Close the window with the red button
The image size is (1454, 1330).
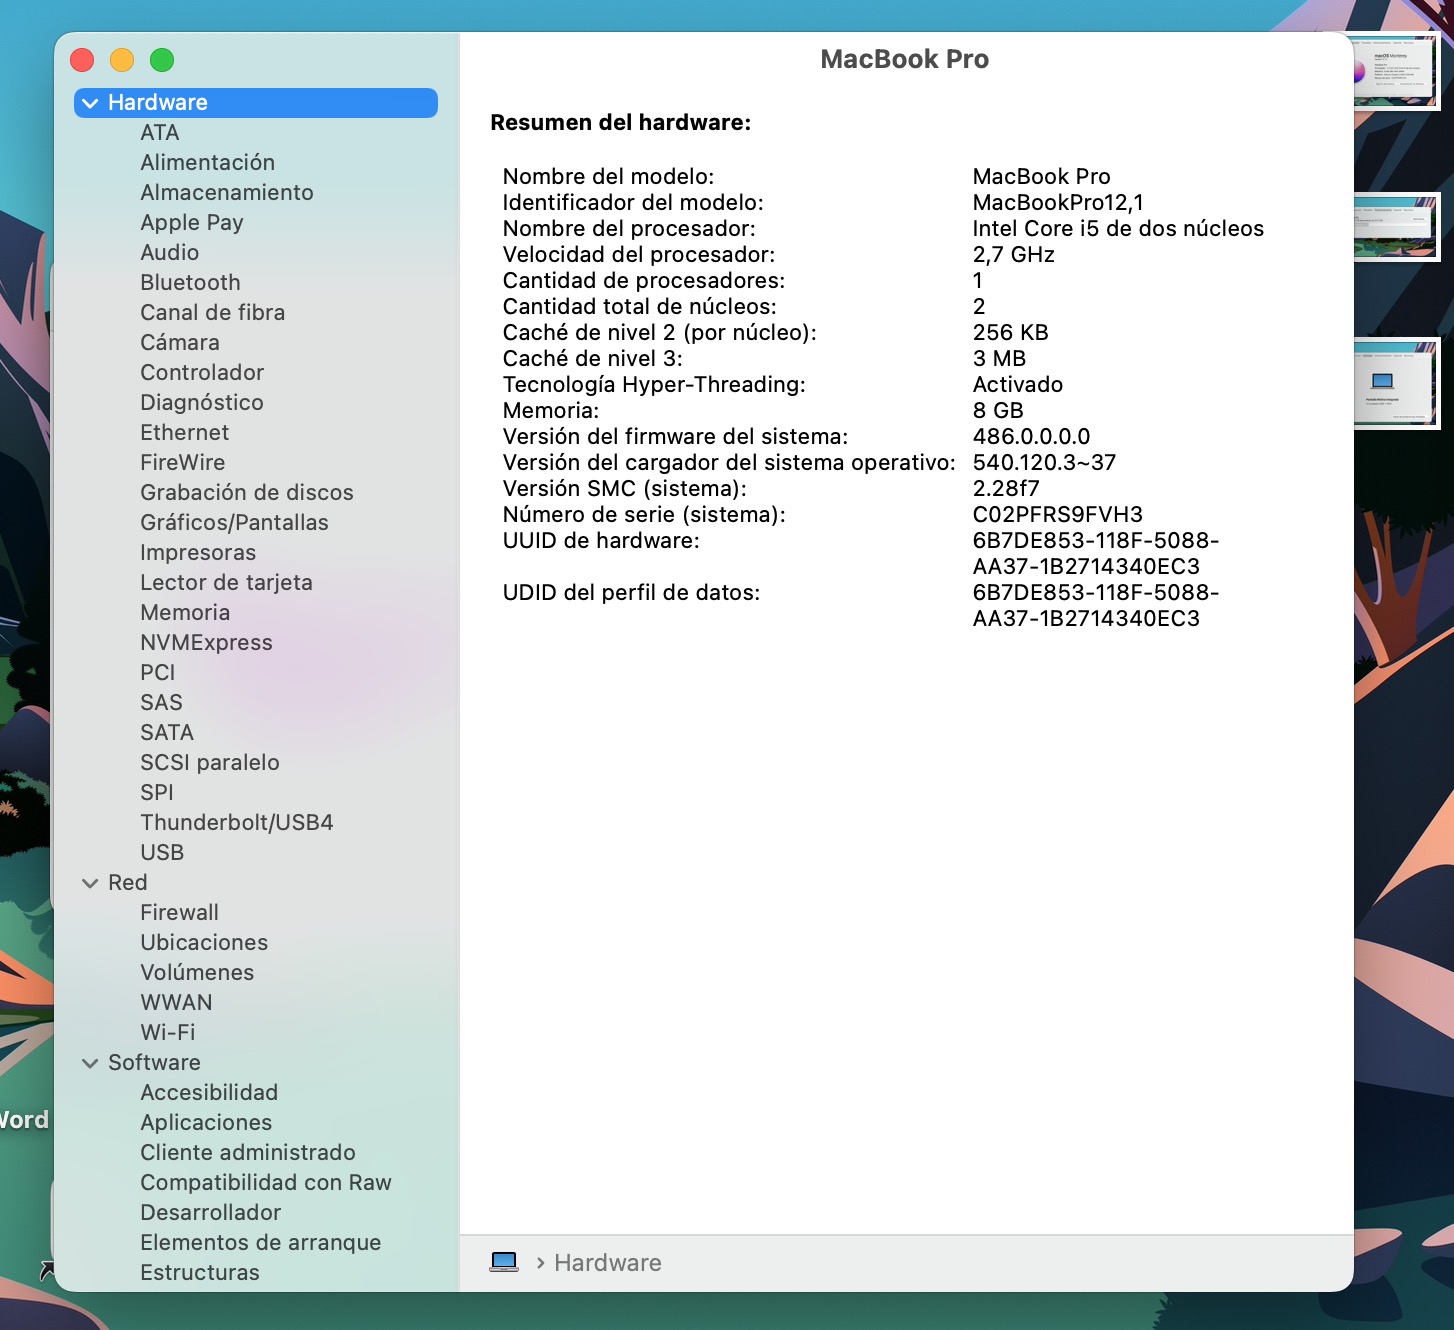(82, 60)
